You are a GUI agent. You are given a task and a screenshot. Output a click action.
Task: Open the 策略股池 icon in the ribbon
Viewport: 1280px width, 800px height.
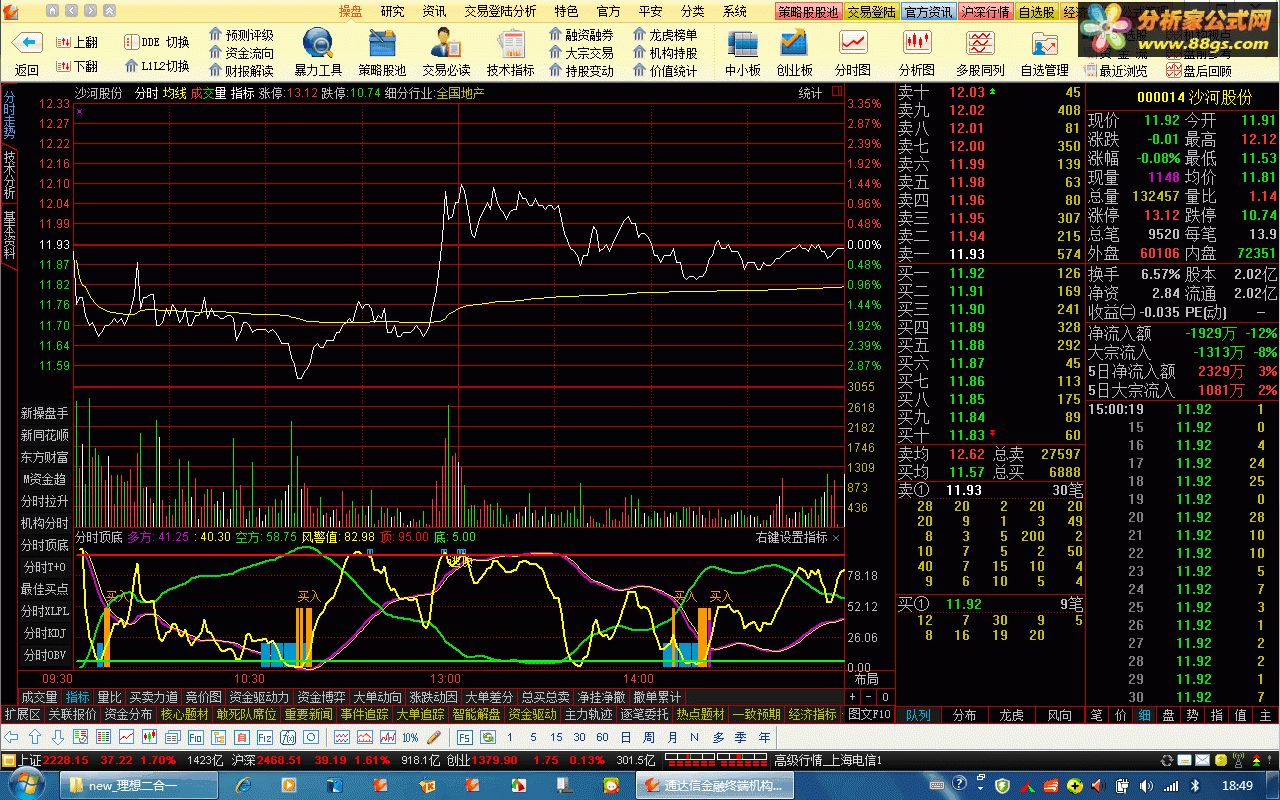(x=382, y=44)
